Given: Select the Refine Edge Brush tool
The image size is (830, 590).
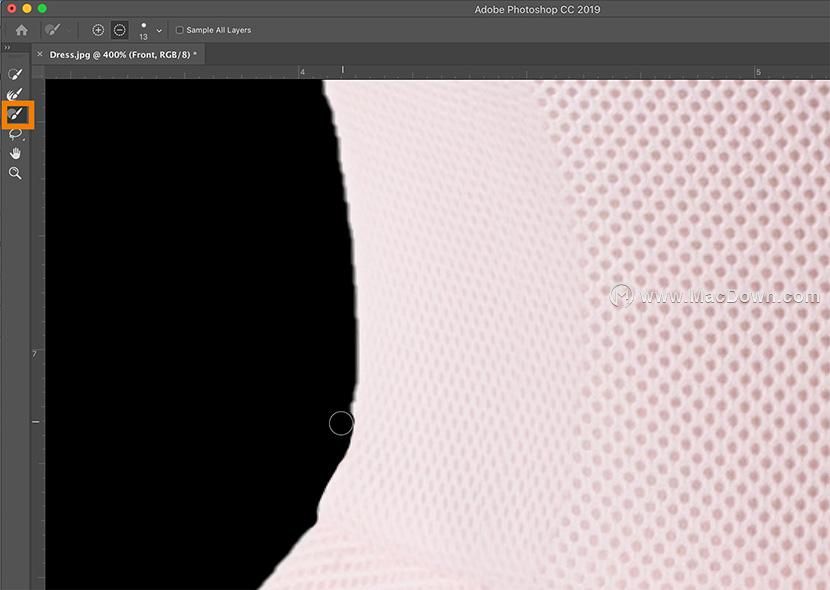Looking at the screenshot, I should [x=15, y=94].
